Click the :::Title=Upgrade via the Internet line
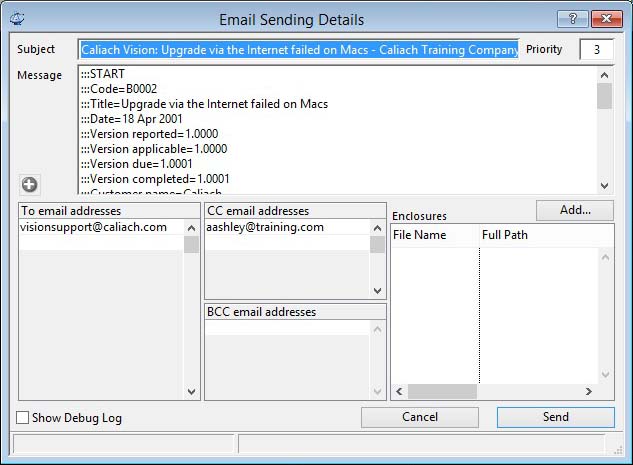633x465 pixels. pos(204,104)
